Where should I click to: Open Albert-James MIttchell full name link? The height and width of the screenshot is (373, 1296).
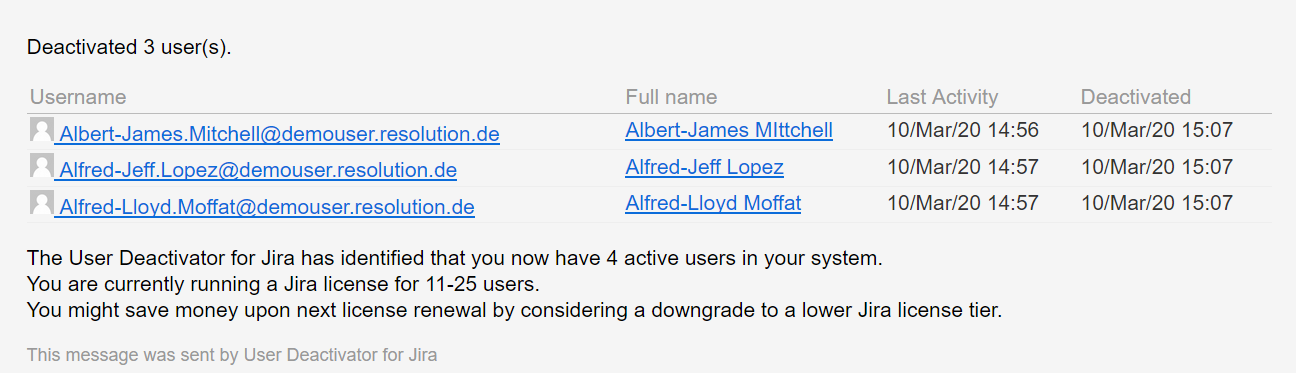tap(729, 130)
